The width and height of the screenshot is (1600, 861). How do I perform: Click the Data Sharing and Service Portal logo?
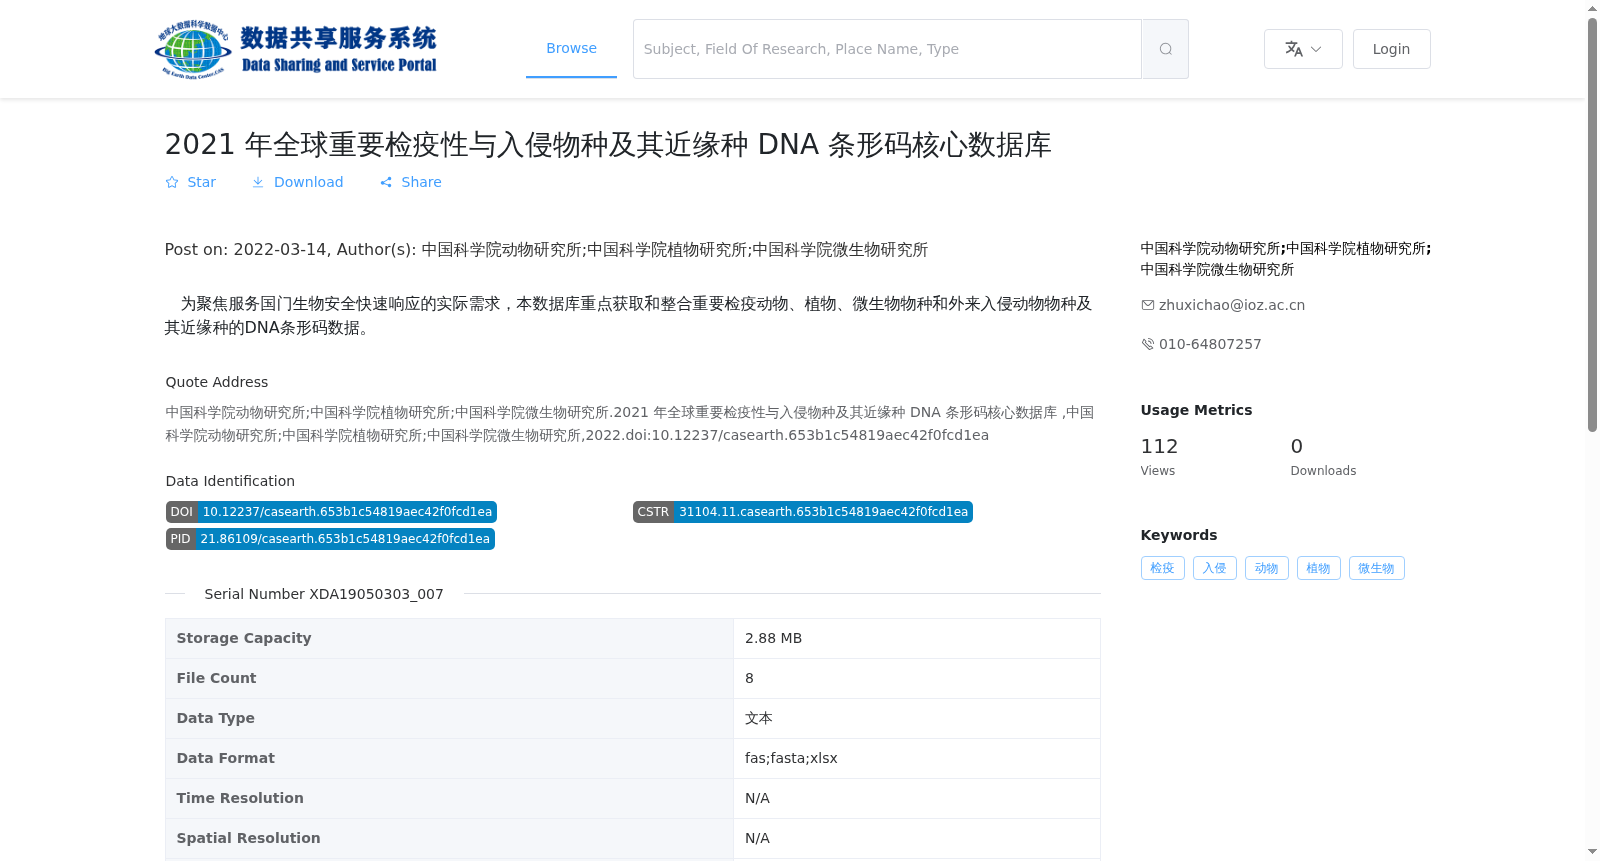296,49
